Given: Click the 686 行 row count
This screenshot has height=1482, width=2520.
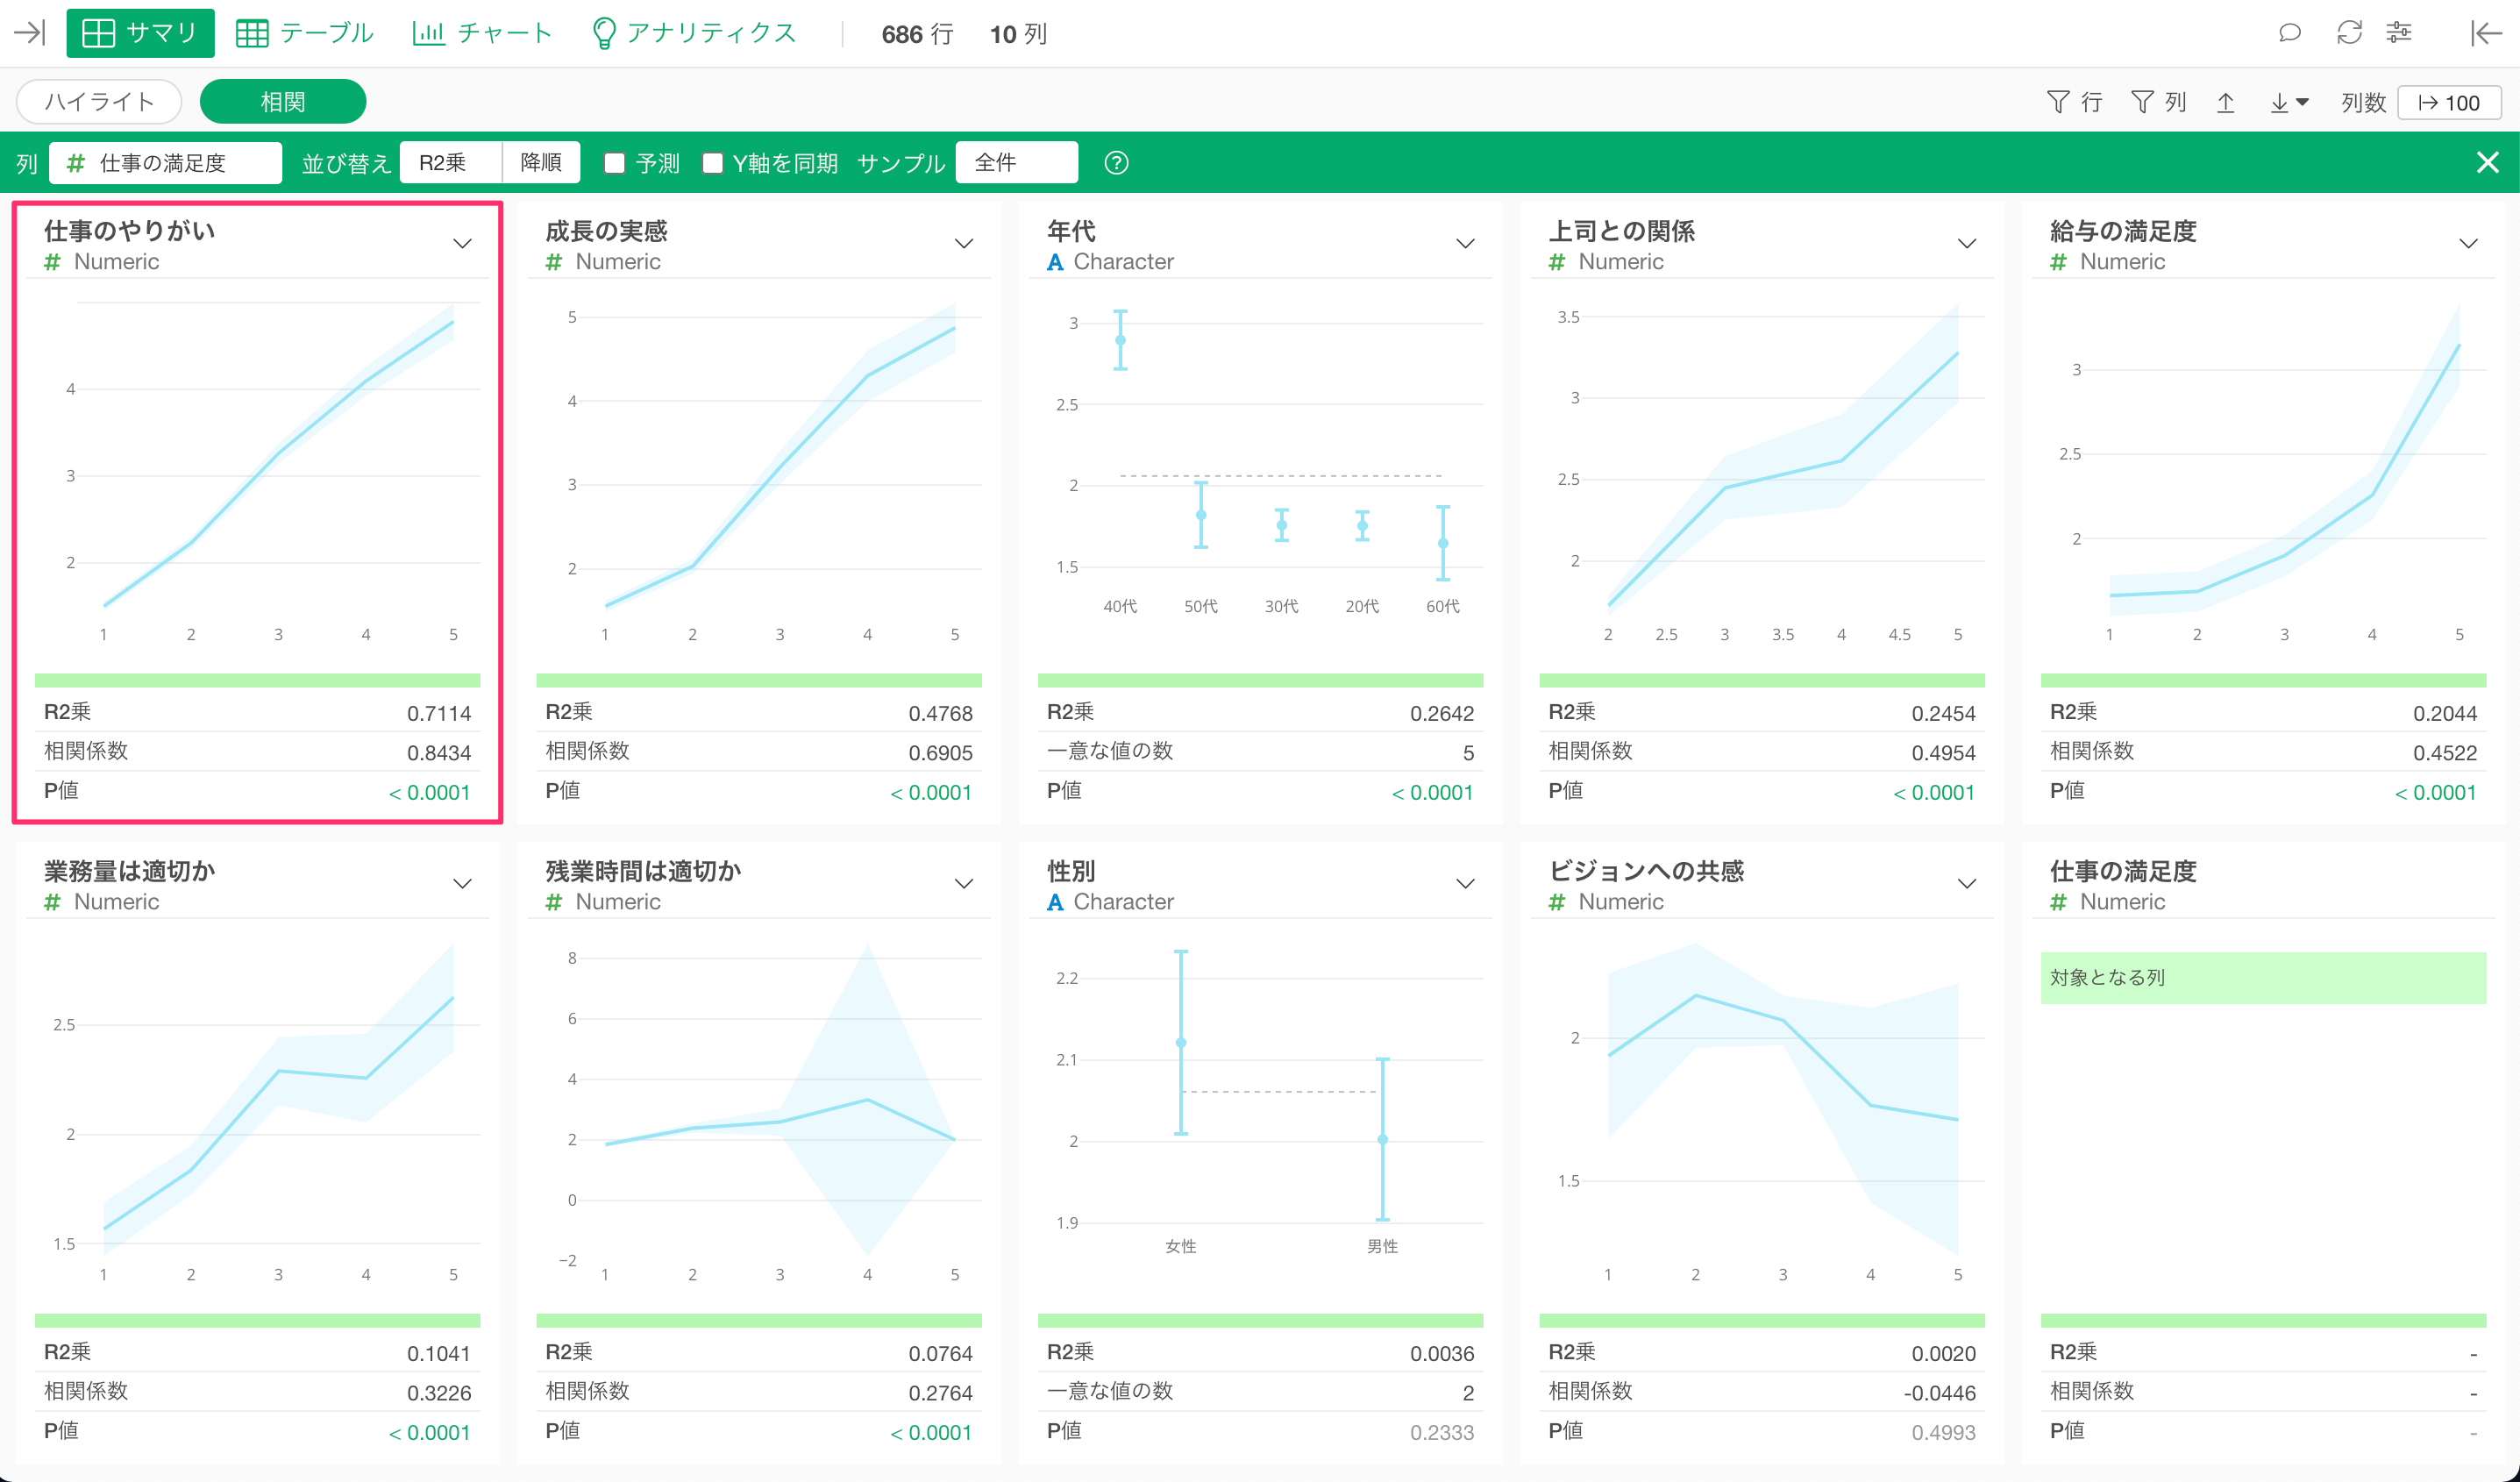Looking at the screenshot, I should [917, 34].
